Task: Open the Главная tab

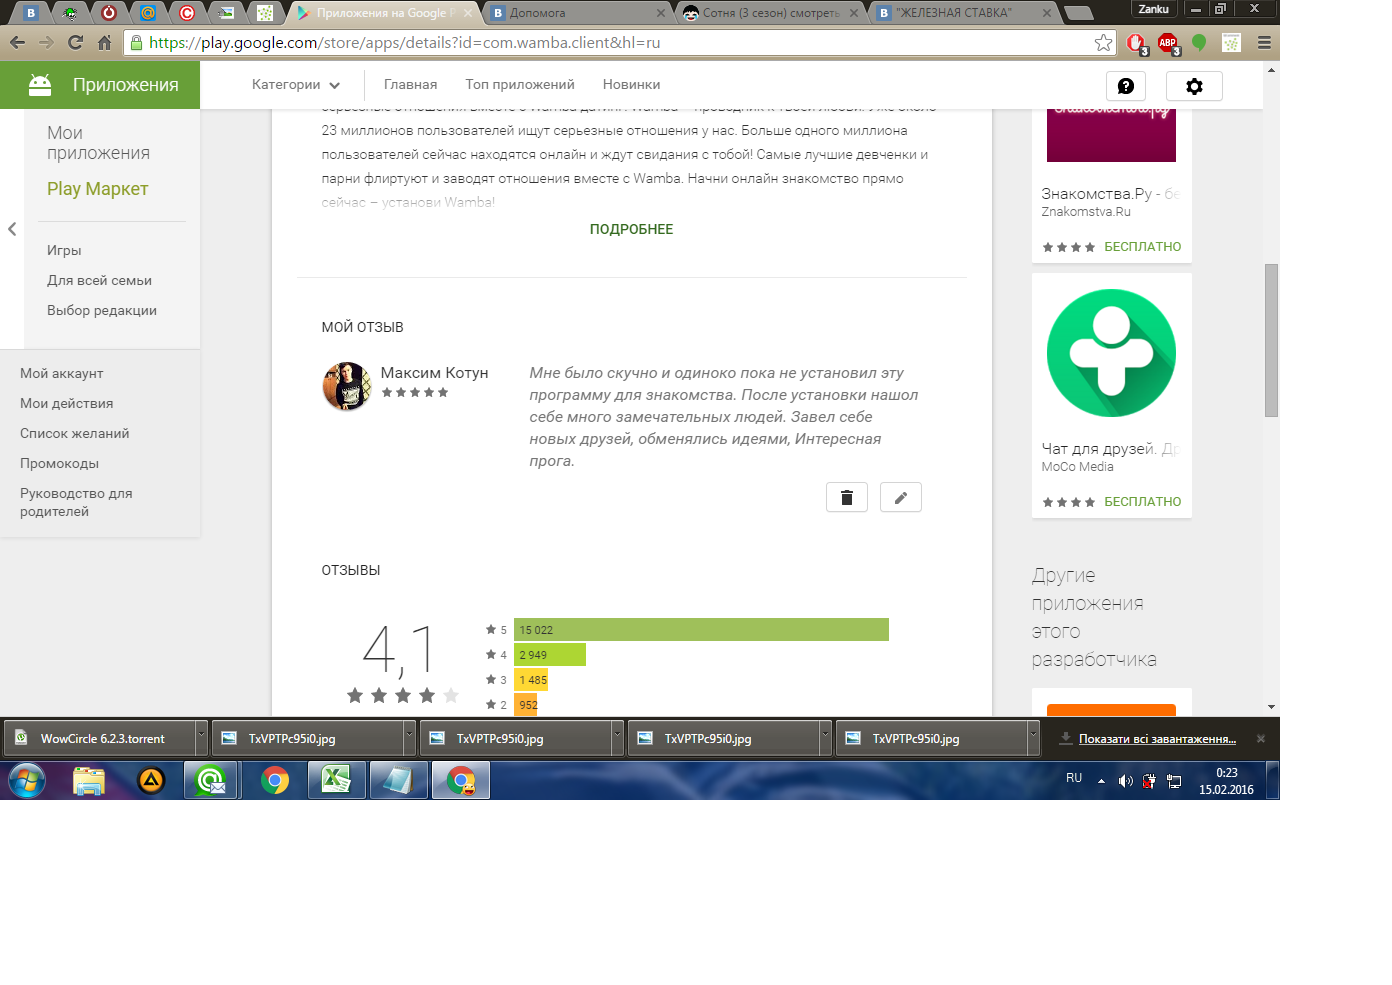Action: pos(410,85)
